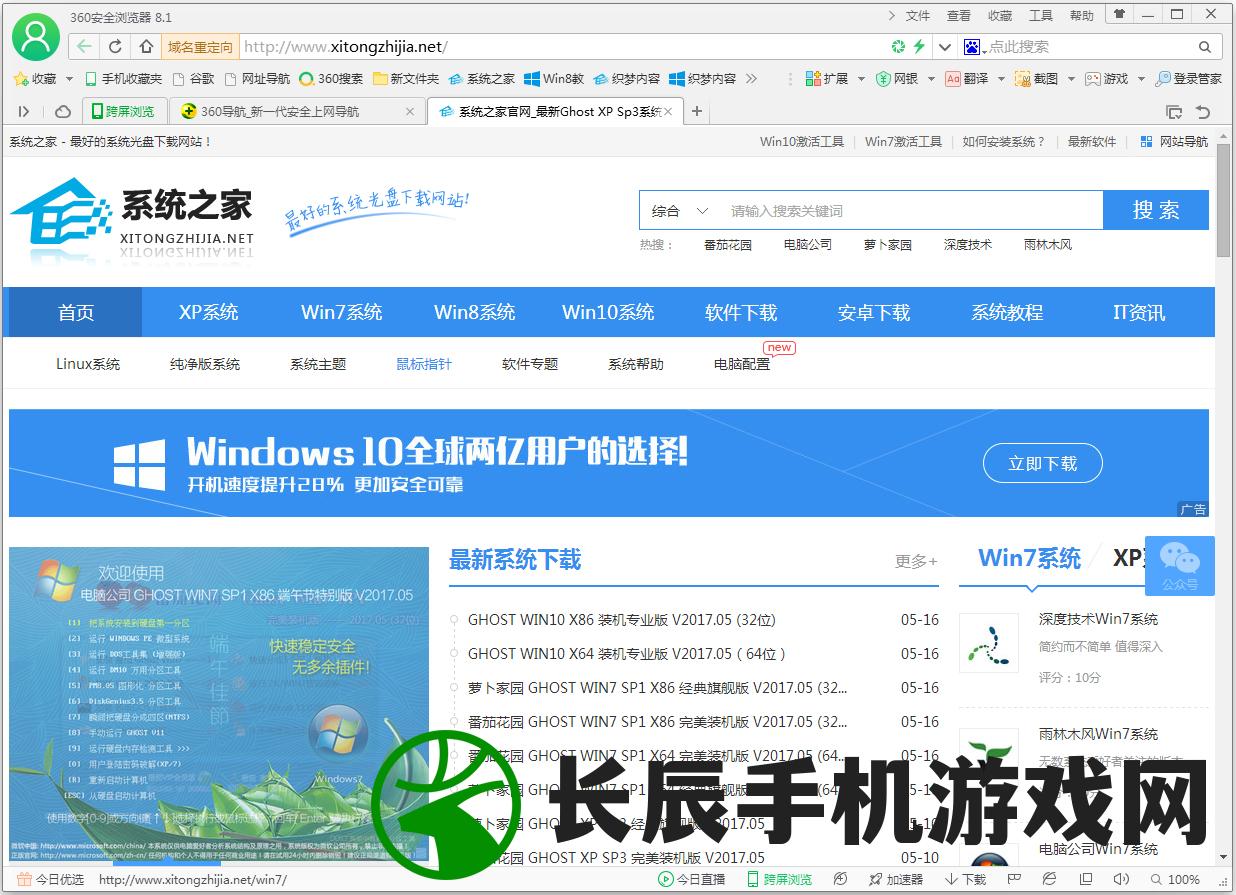Show more bookmarks via double chevron
Viewport: 1236px width, 895px height.
[752, 78]
